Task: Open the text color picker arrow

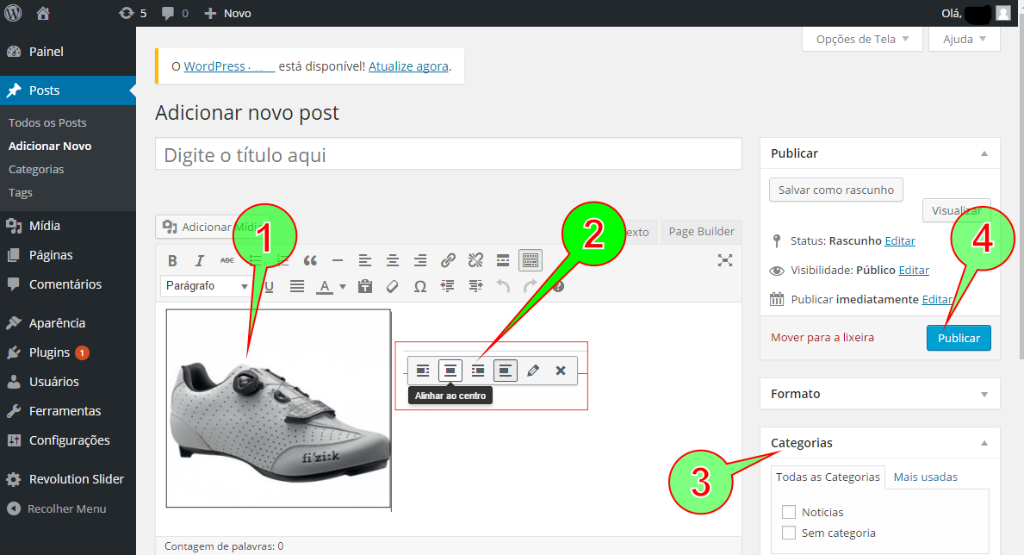Action: pos(342,287)
